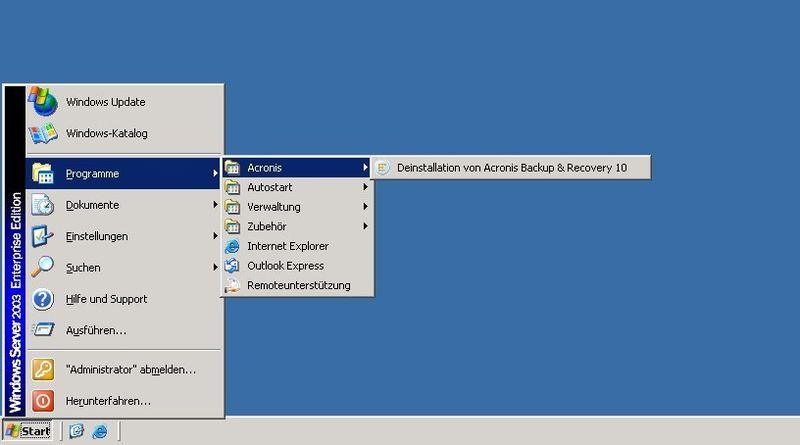Click the Dokumente icon
Screen dimensions: 800x445
(x=43, y=205)
